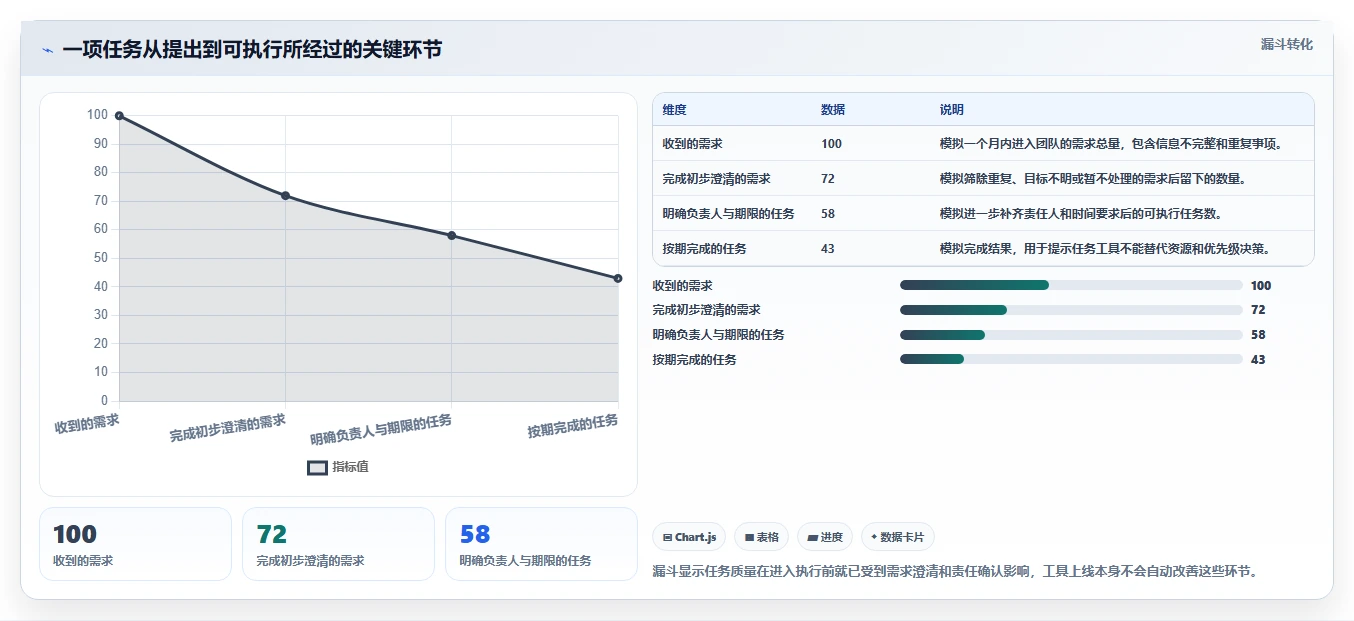1354x621 pixels.
Task: Click the chart data point at 72
Action: (x=285, y=196)
